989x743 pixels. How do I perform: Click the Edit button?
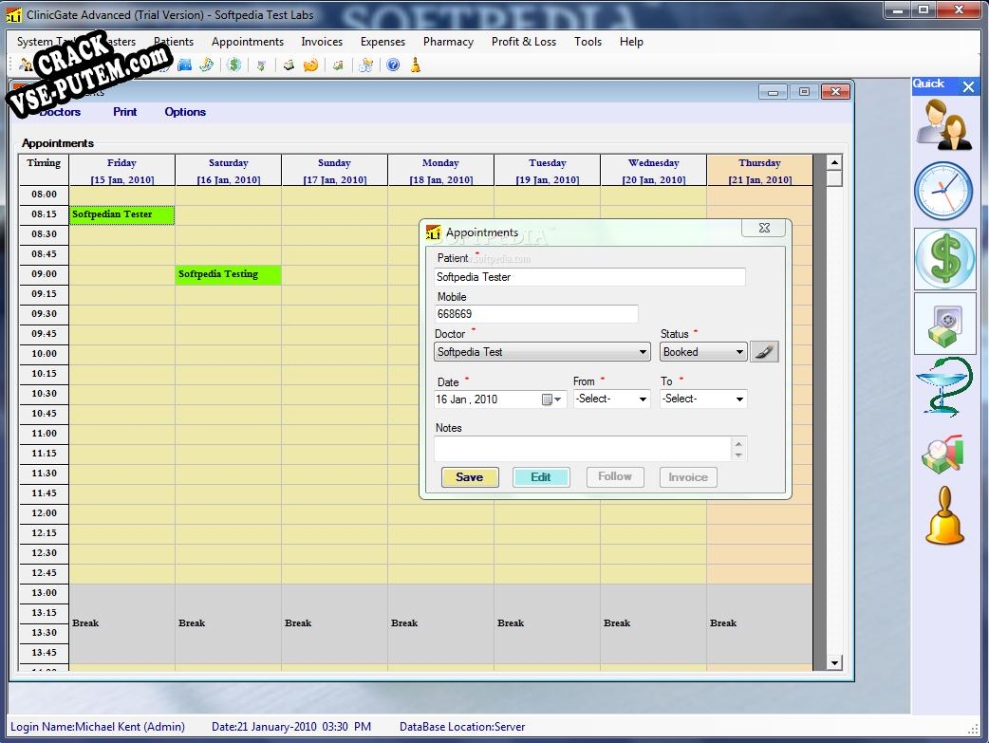(541, 477)
